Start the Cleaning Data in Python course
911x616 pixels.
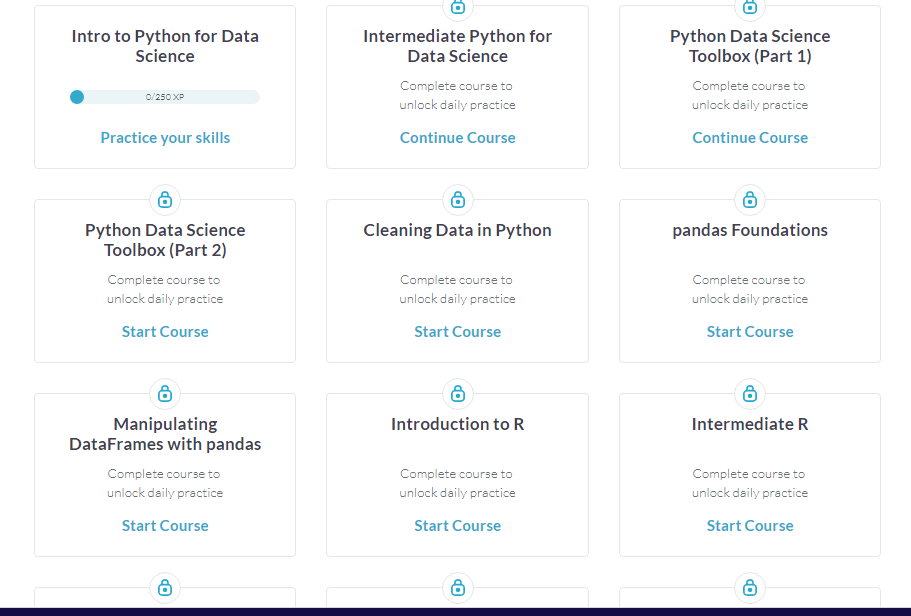point(457,331)
